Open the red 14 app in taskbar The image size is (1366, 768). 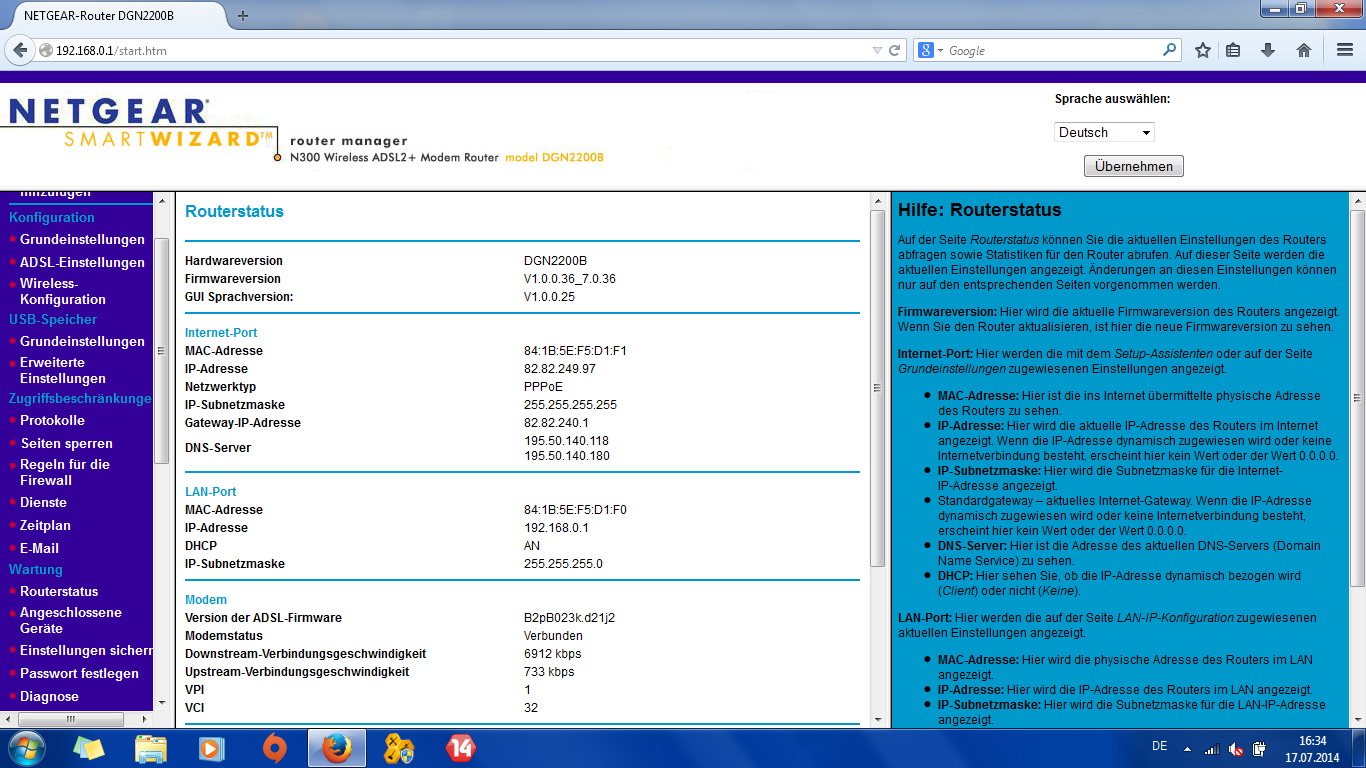pyautogui.click(x=460, y=748)
